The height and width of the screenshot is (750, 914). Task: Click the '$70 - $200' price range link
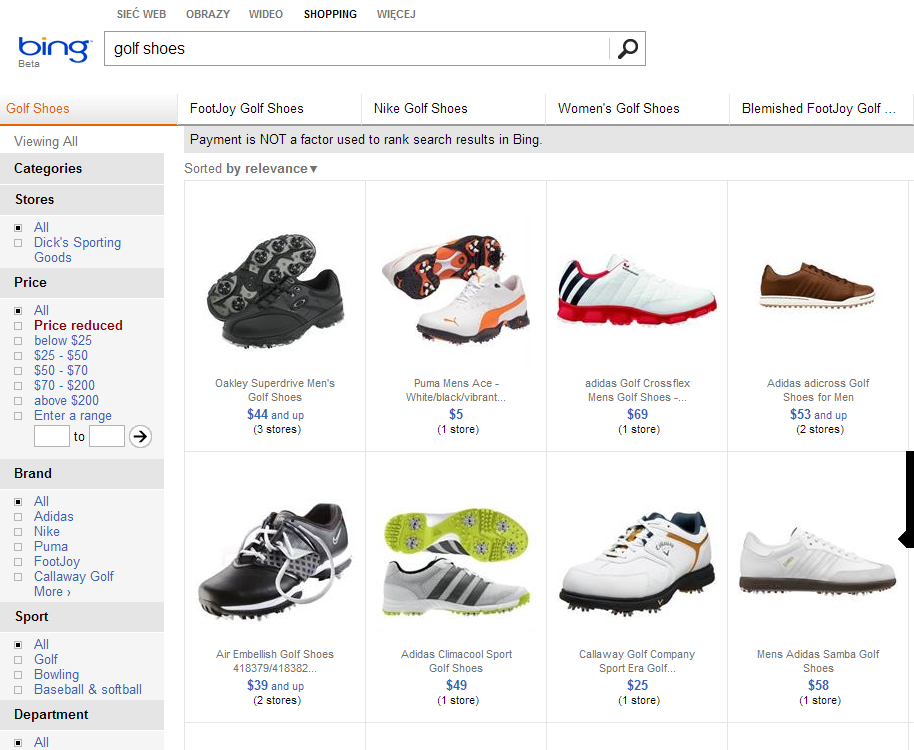tap(64, 385)
